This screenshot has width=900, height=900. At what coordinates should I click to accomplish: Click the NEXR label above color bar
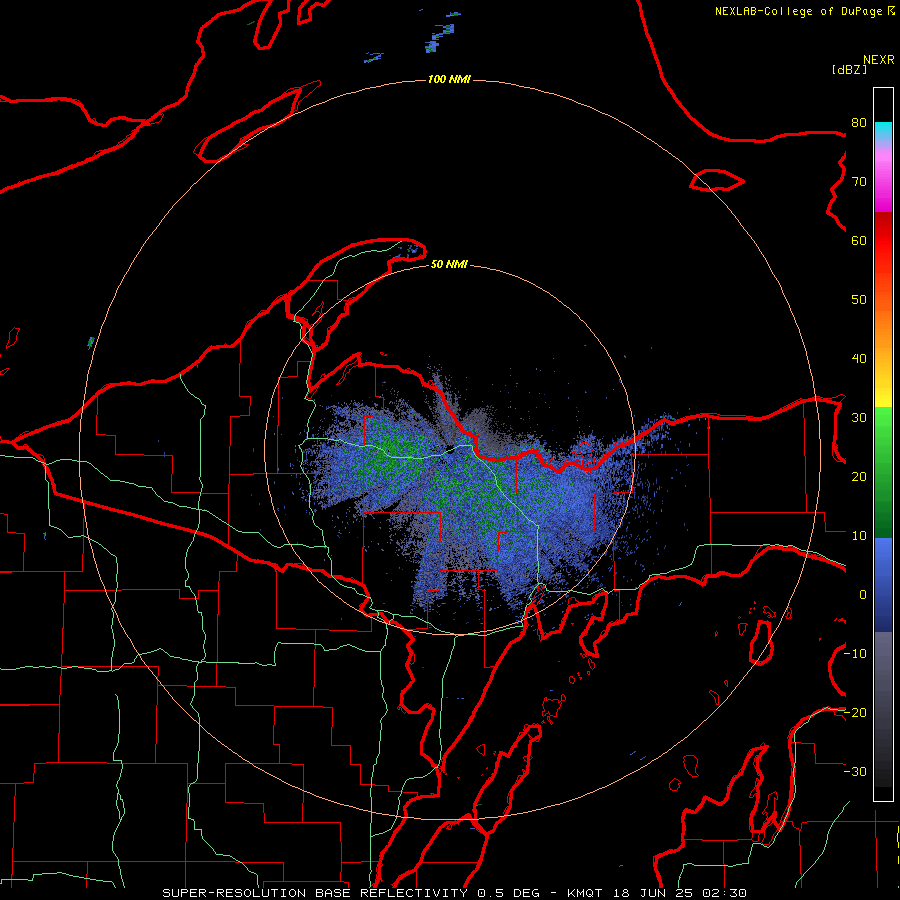click(879, 60)
